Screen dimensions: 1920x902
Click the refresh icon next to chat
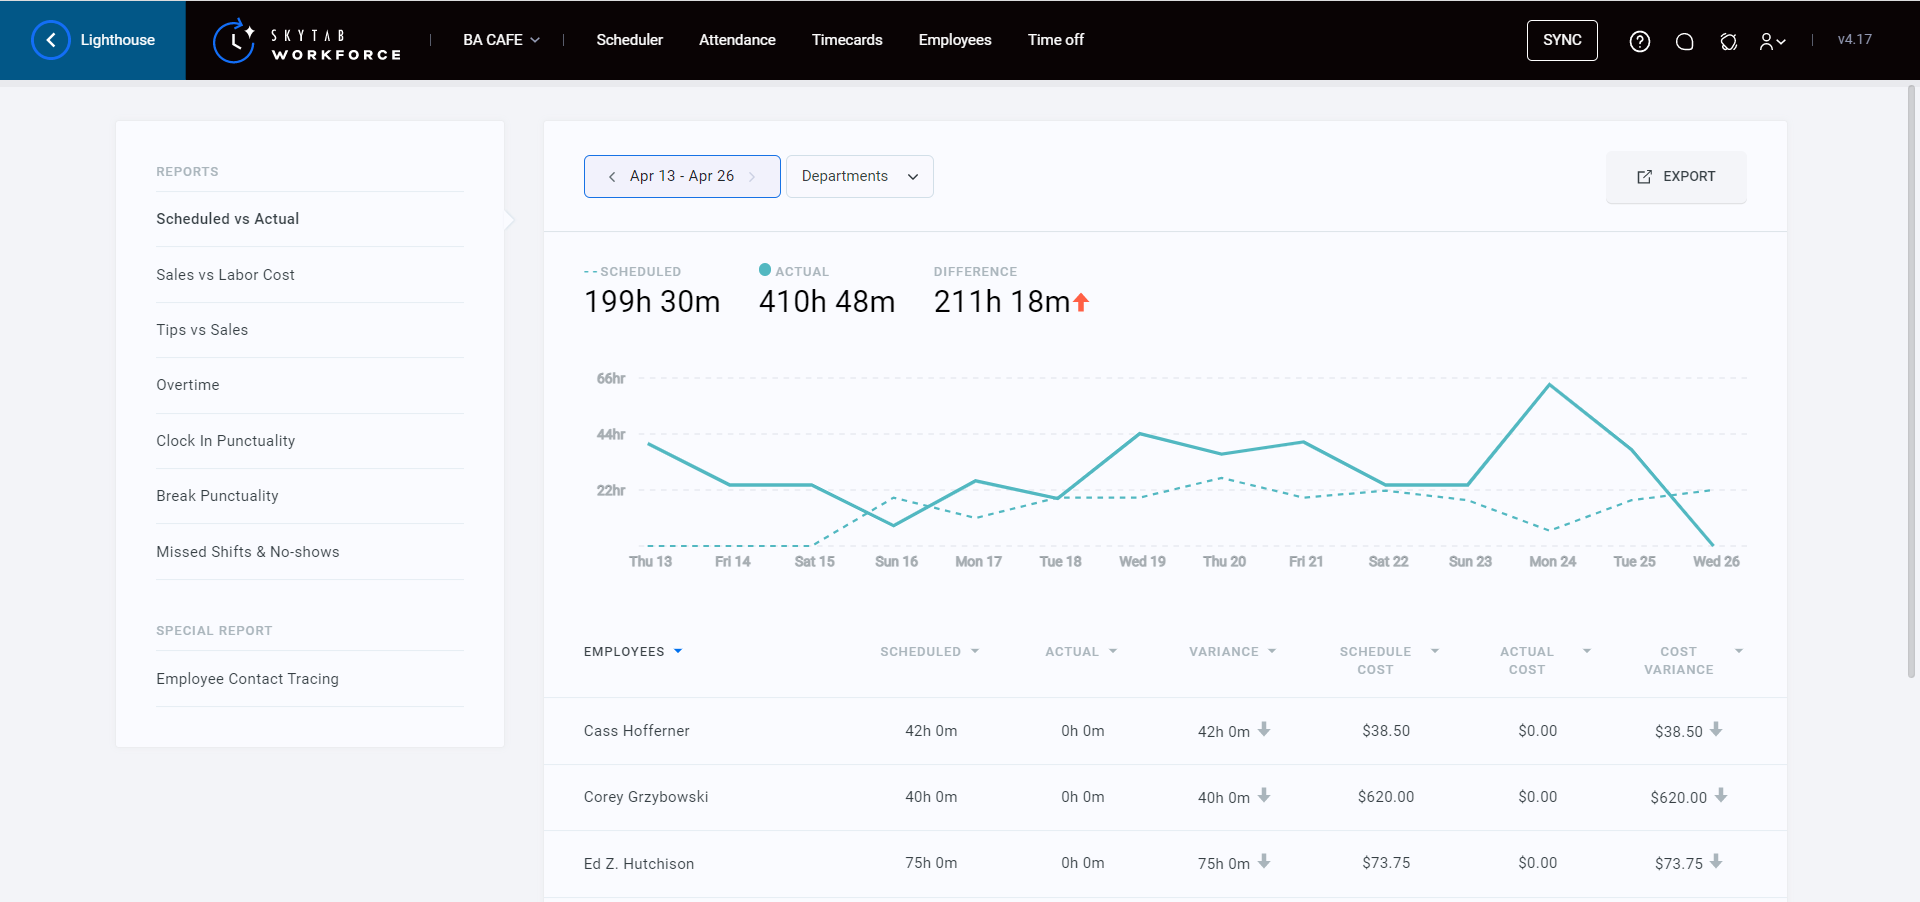coord(1728,41)
